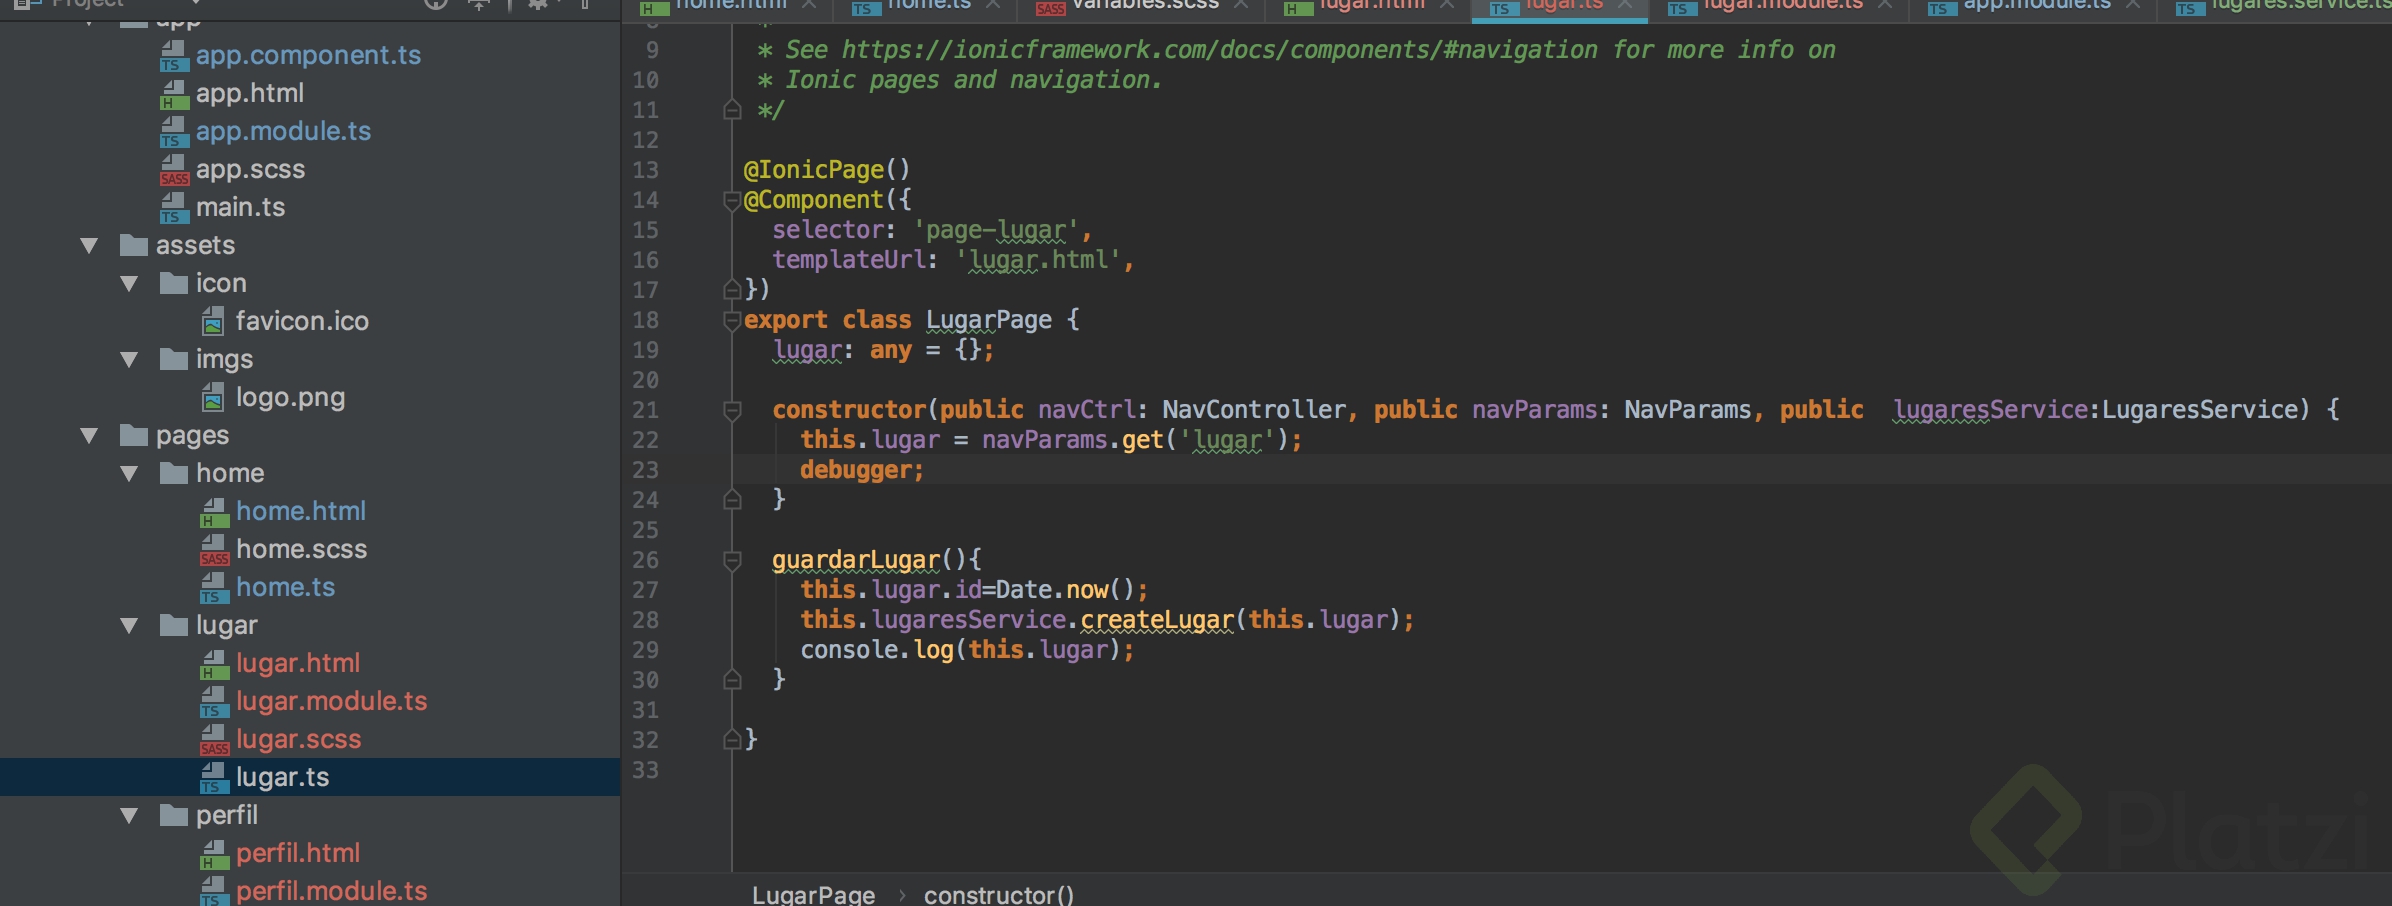The height and width of the screenshot is (906, 2392).
Task: Click the guardarLugar method name
Action: [856, 560]
